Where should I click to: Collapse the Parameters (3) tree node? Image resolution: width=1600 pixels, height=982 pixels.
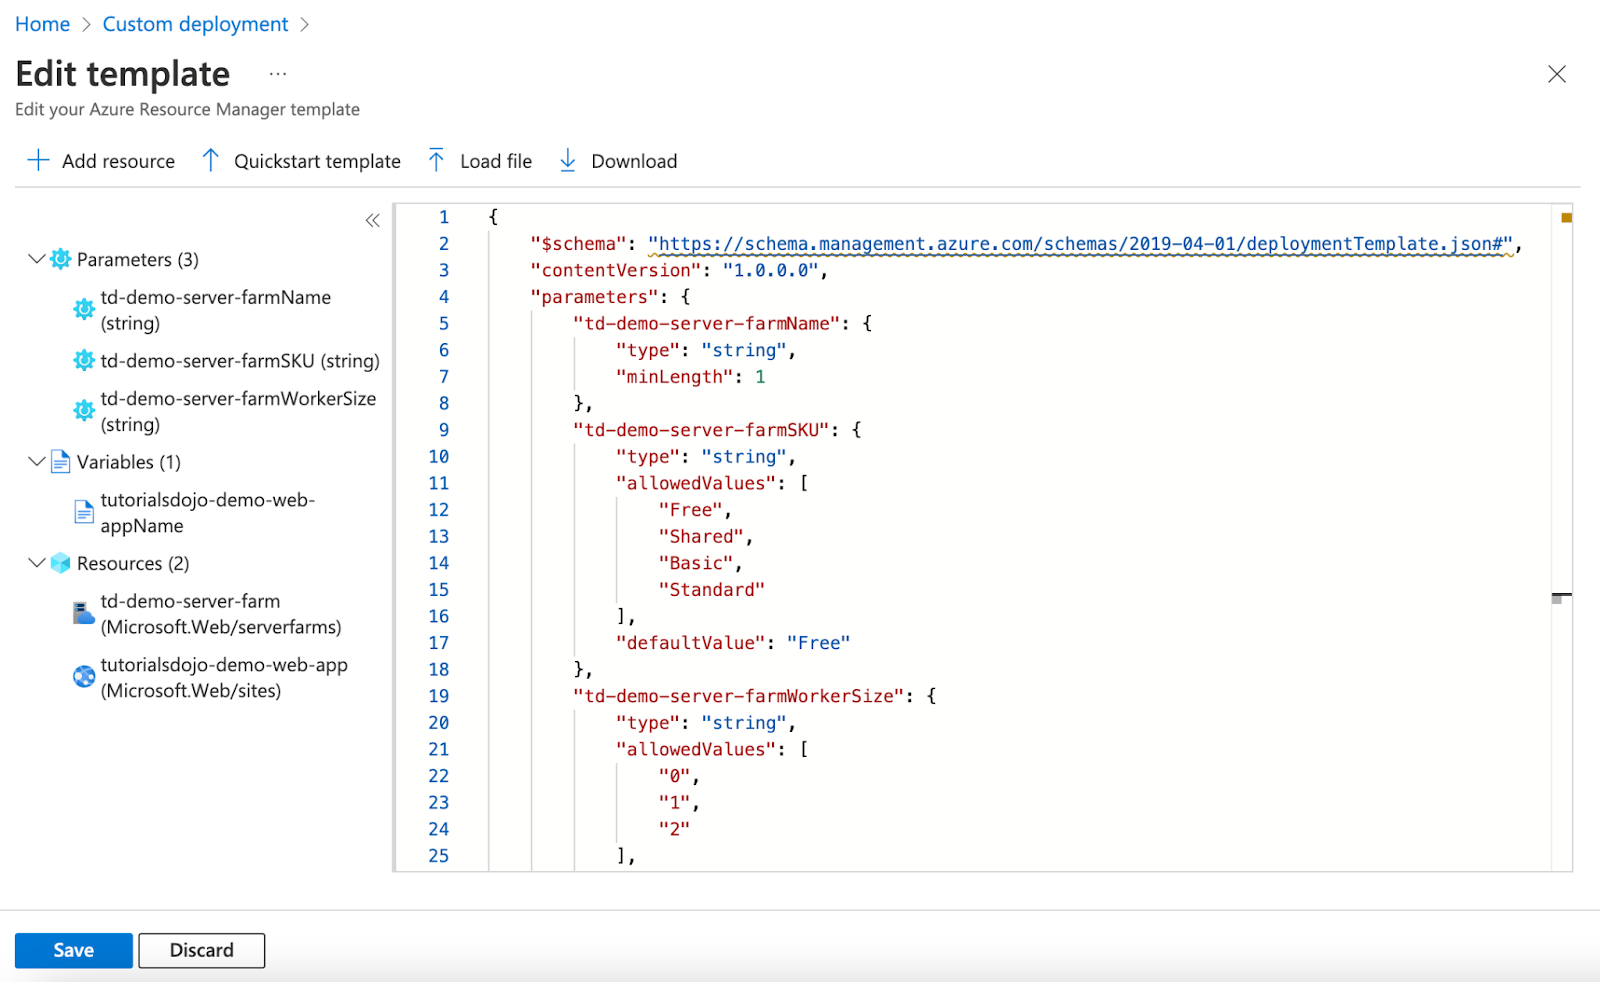36,259
